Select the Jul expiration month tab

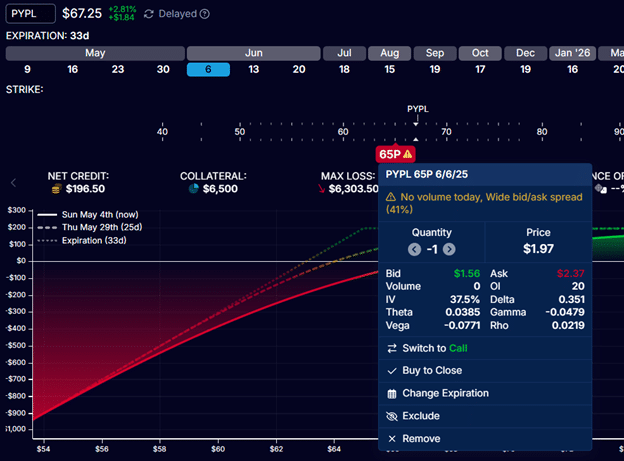344,53
